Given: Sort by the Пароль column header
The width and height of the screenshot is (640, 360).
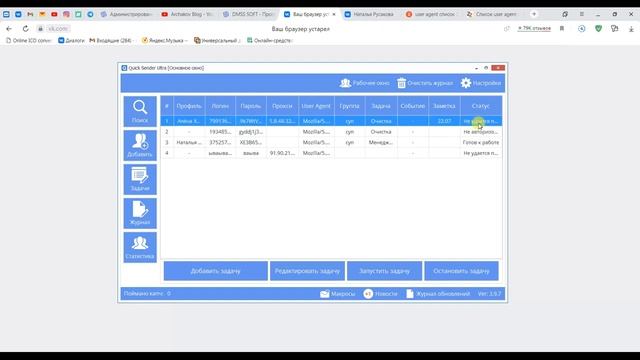Looking at the screenshot, I should point(251,106).
